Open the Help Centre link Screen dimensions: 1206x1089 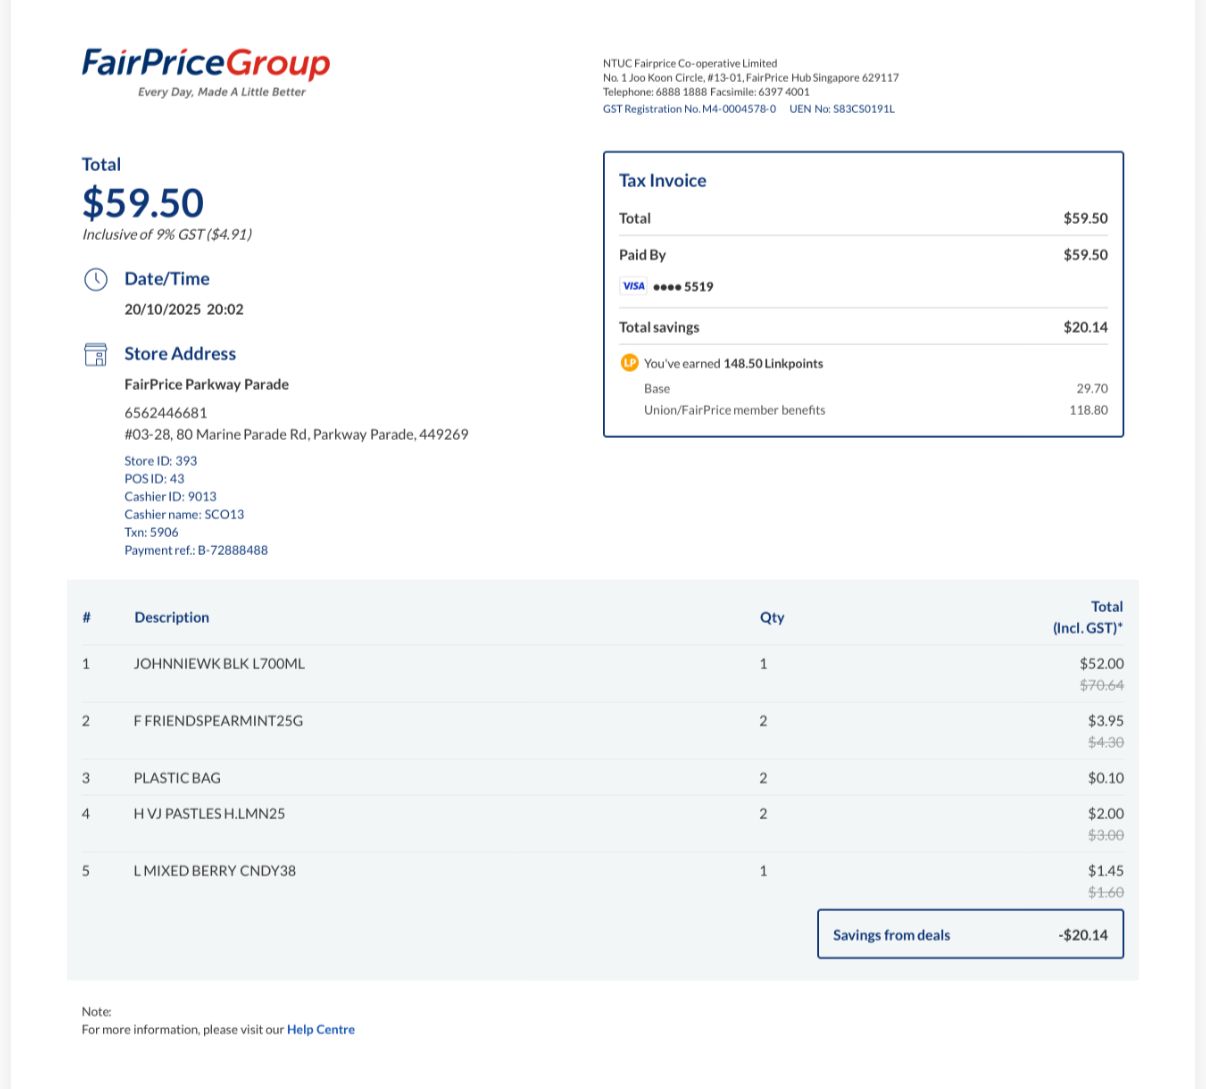pos(321,1029)
